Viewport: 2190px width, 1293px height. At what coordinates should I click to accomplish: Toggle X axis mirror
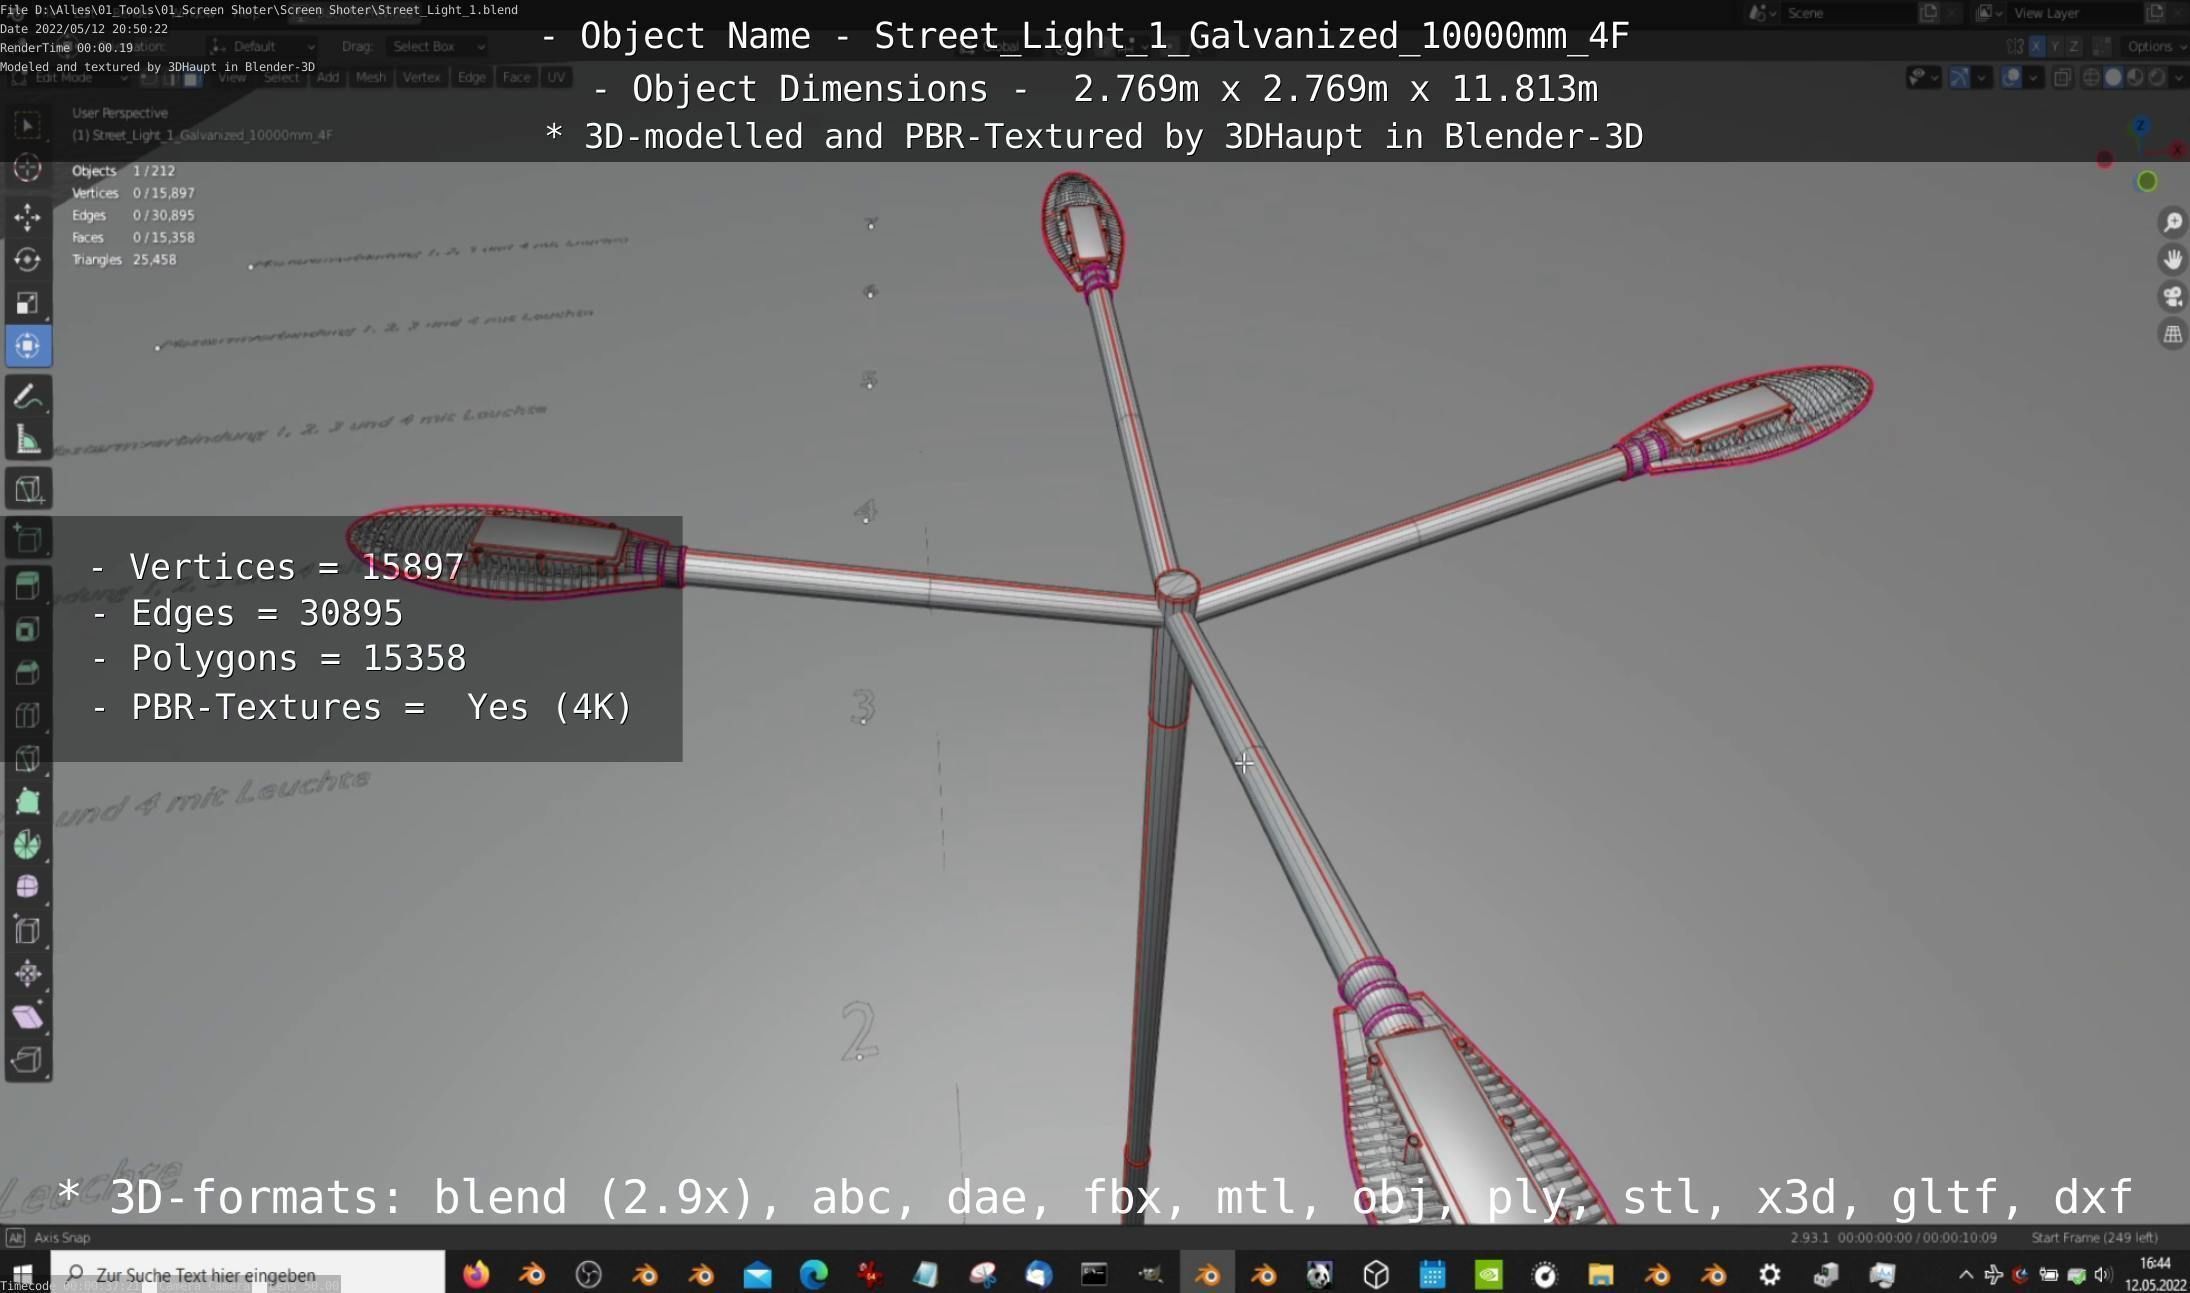(2037, 47)
